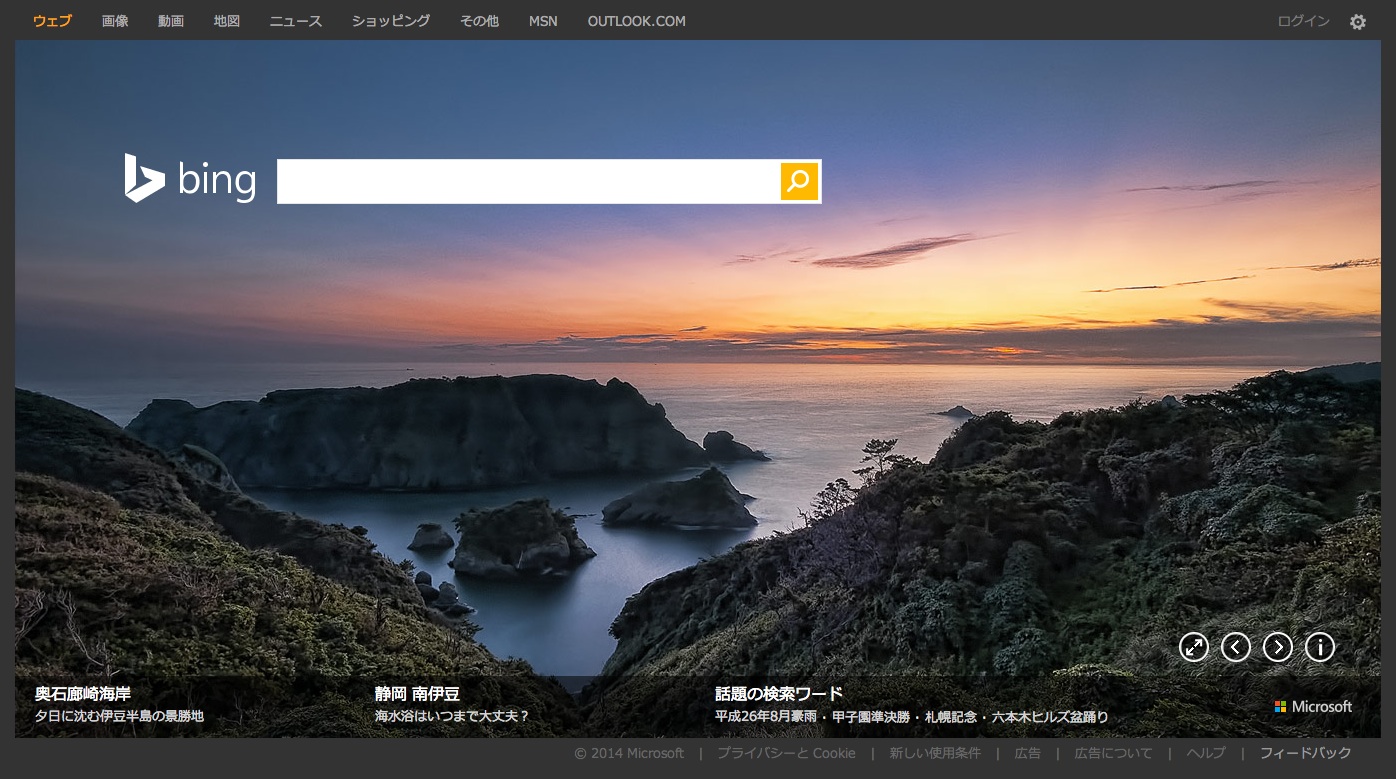Open プライバシーと Cookie link
1396x779 pixels.
(786, 753)
